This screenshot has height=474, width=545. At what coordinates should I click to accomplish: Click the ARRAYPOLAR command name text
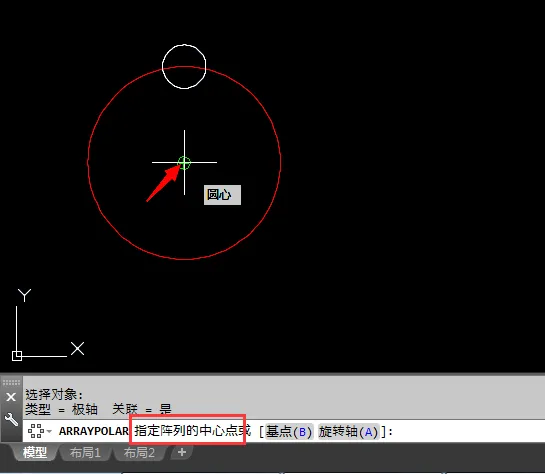94,431
